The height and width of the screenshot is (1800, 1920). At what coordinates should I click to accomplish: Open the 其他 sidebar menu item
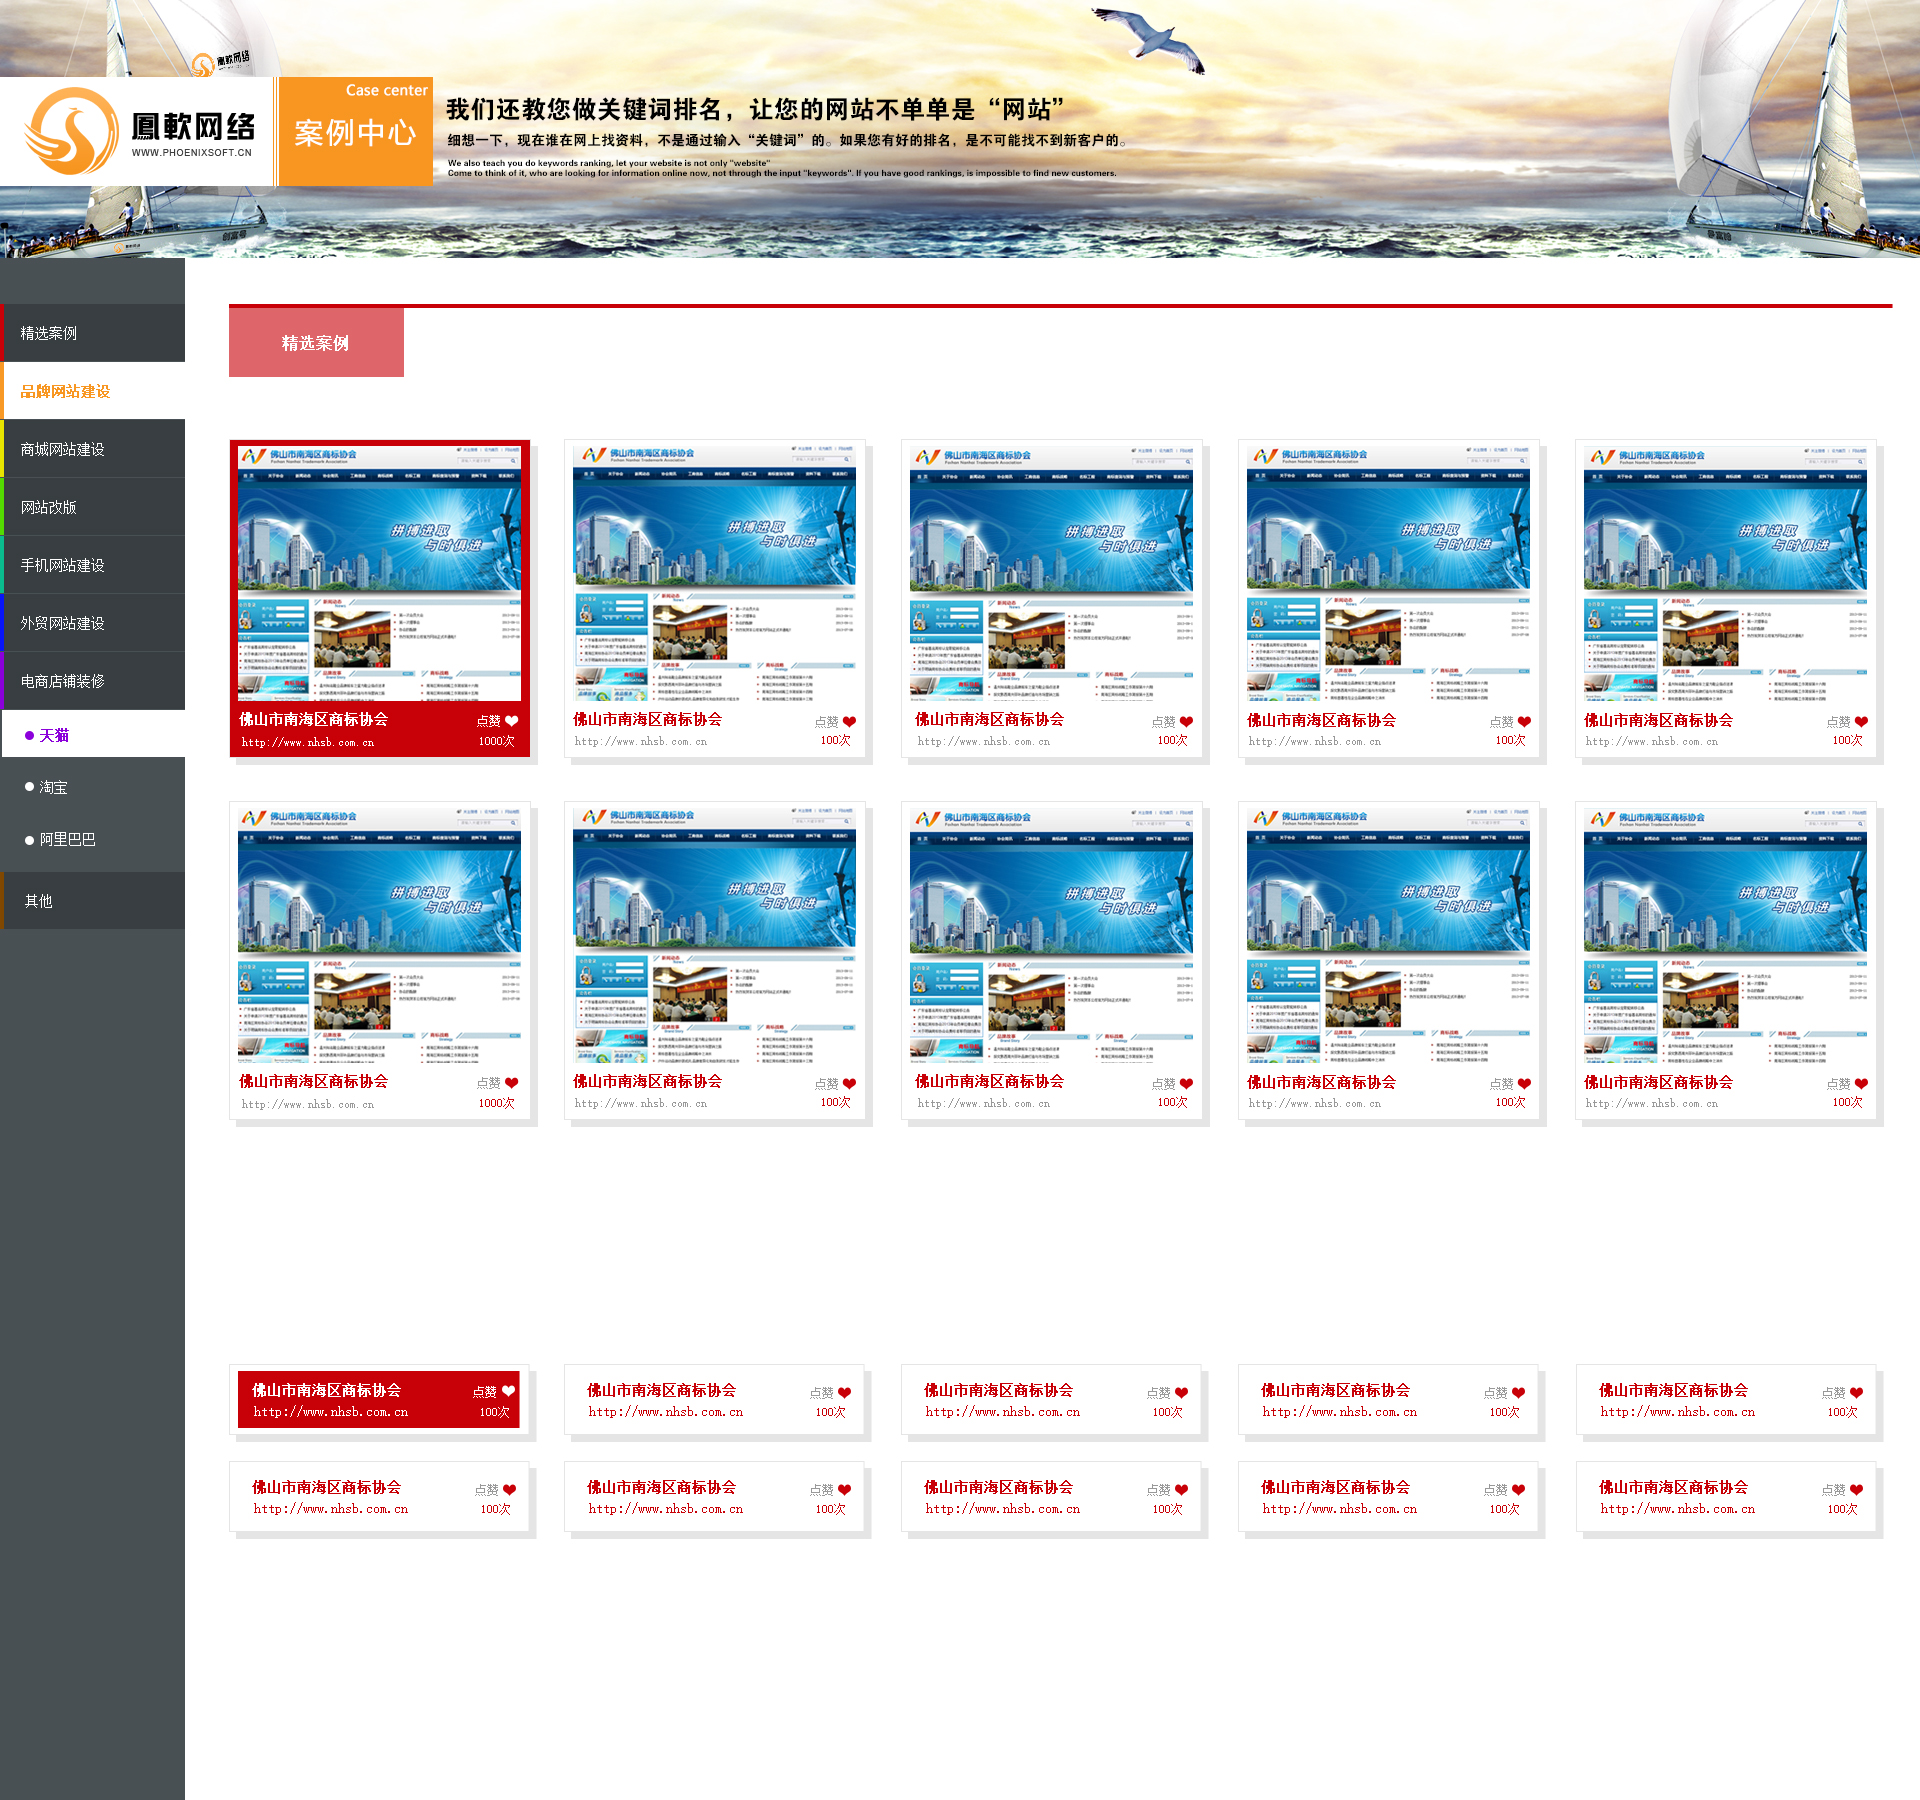pyautogui.click(x=39, y=901)
